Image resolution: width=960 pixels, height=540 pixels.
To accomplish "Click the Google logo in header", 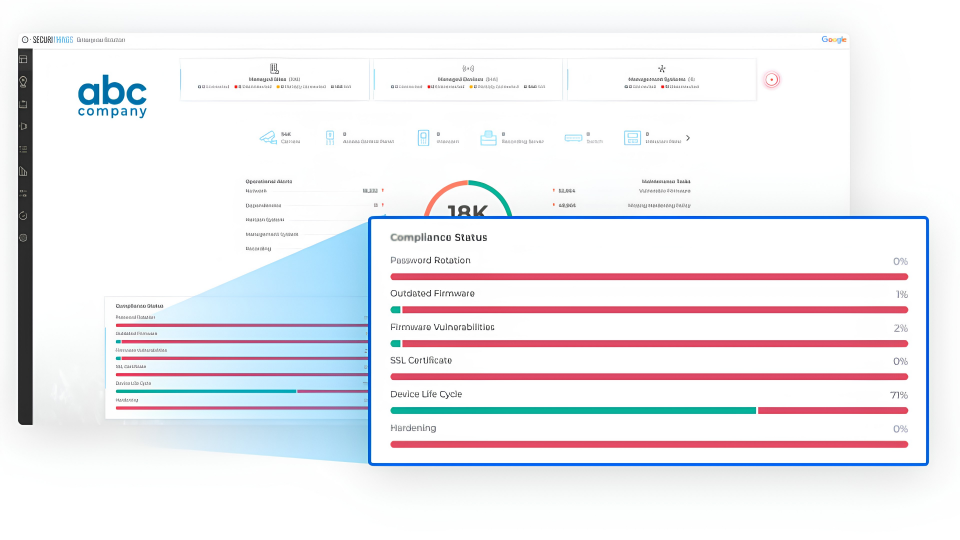I will (833, 40).
